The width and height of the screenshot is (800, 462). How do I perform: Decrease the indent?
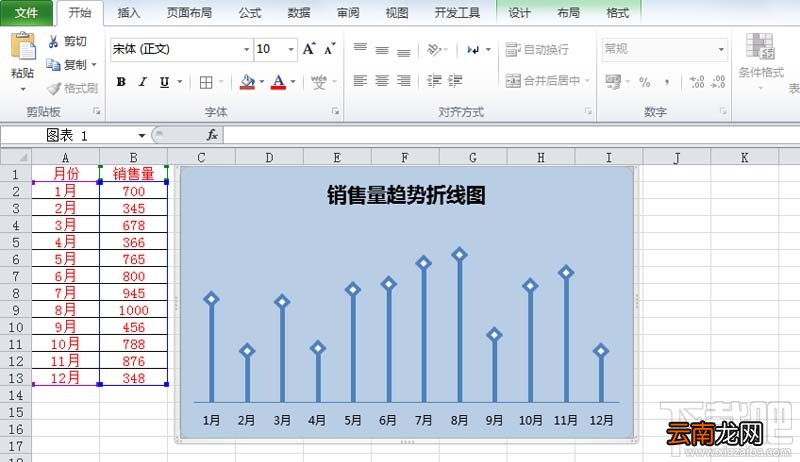click(434, 81)
